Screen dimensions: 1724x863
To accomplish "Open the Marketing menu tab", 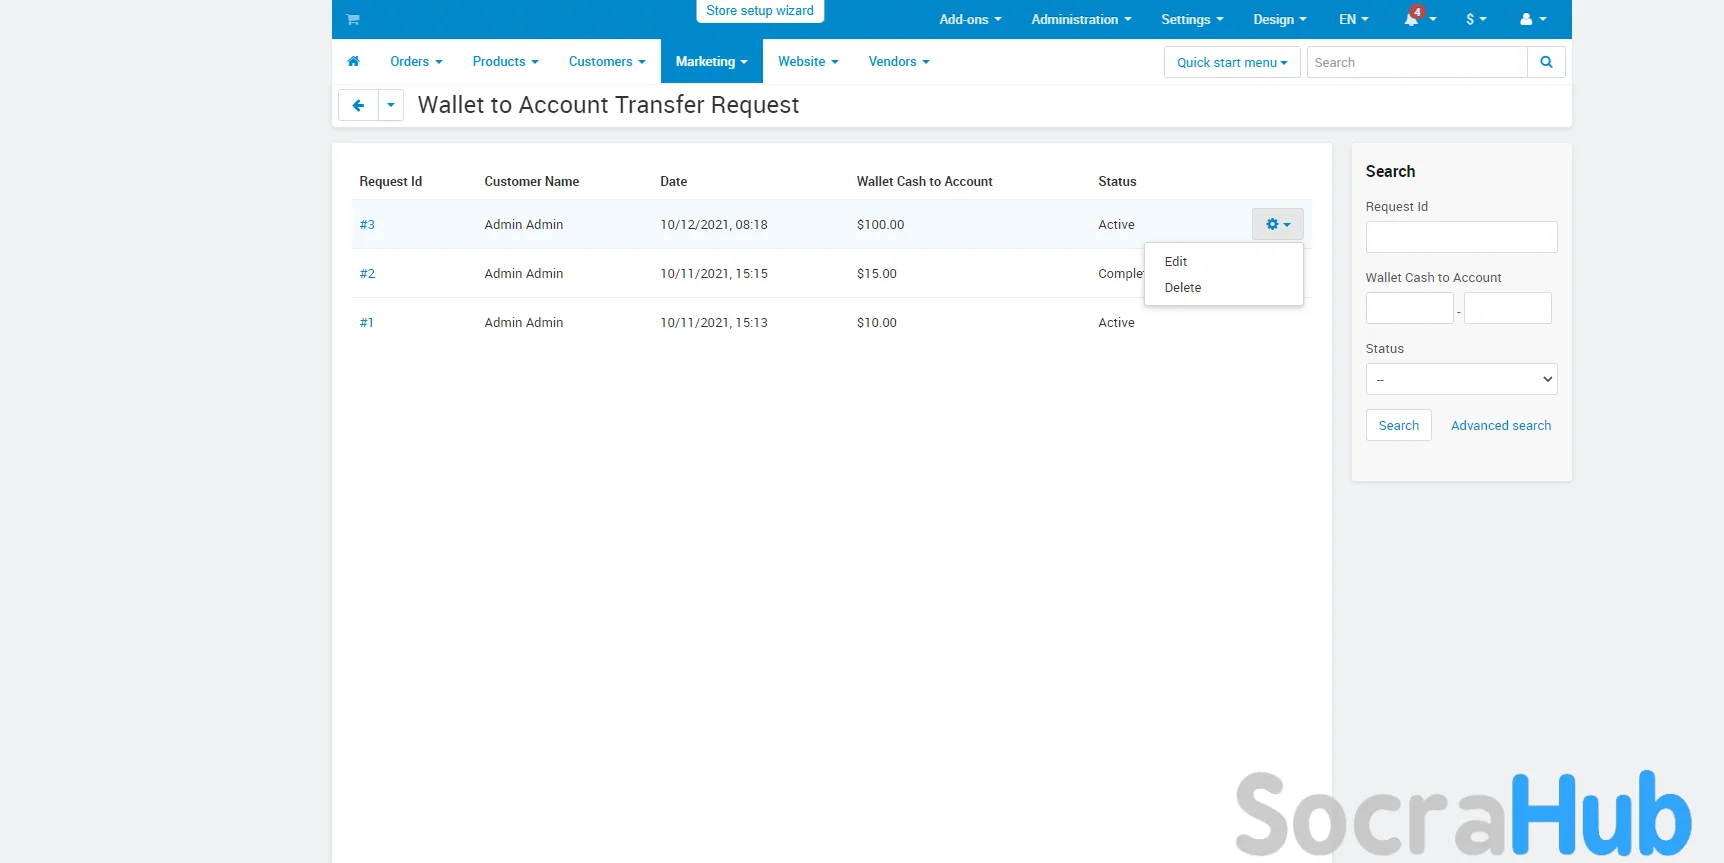I will [x=711, y=61].
